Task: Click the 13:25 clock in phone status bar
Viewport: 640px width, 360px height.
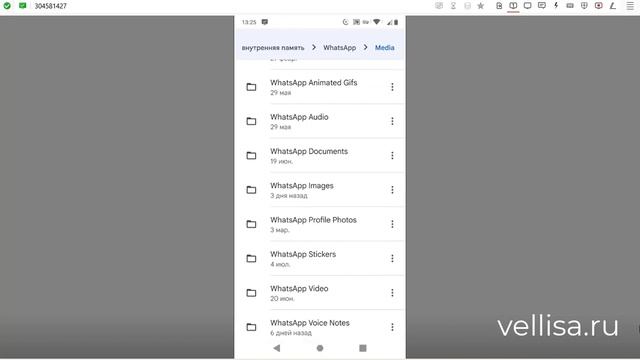Action: 249,22
